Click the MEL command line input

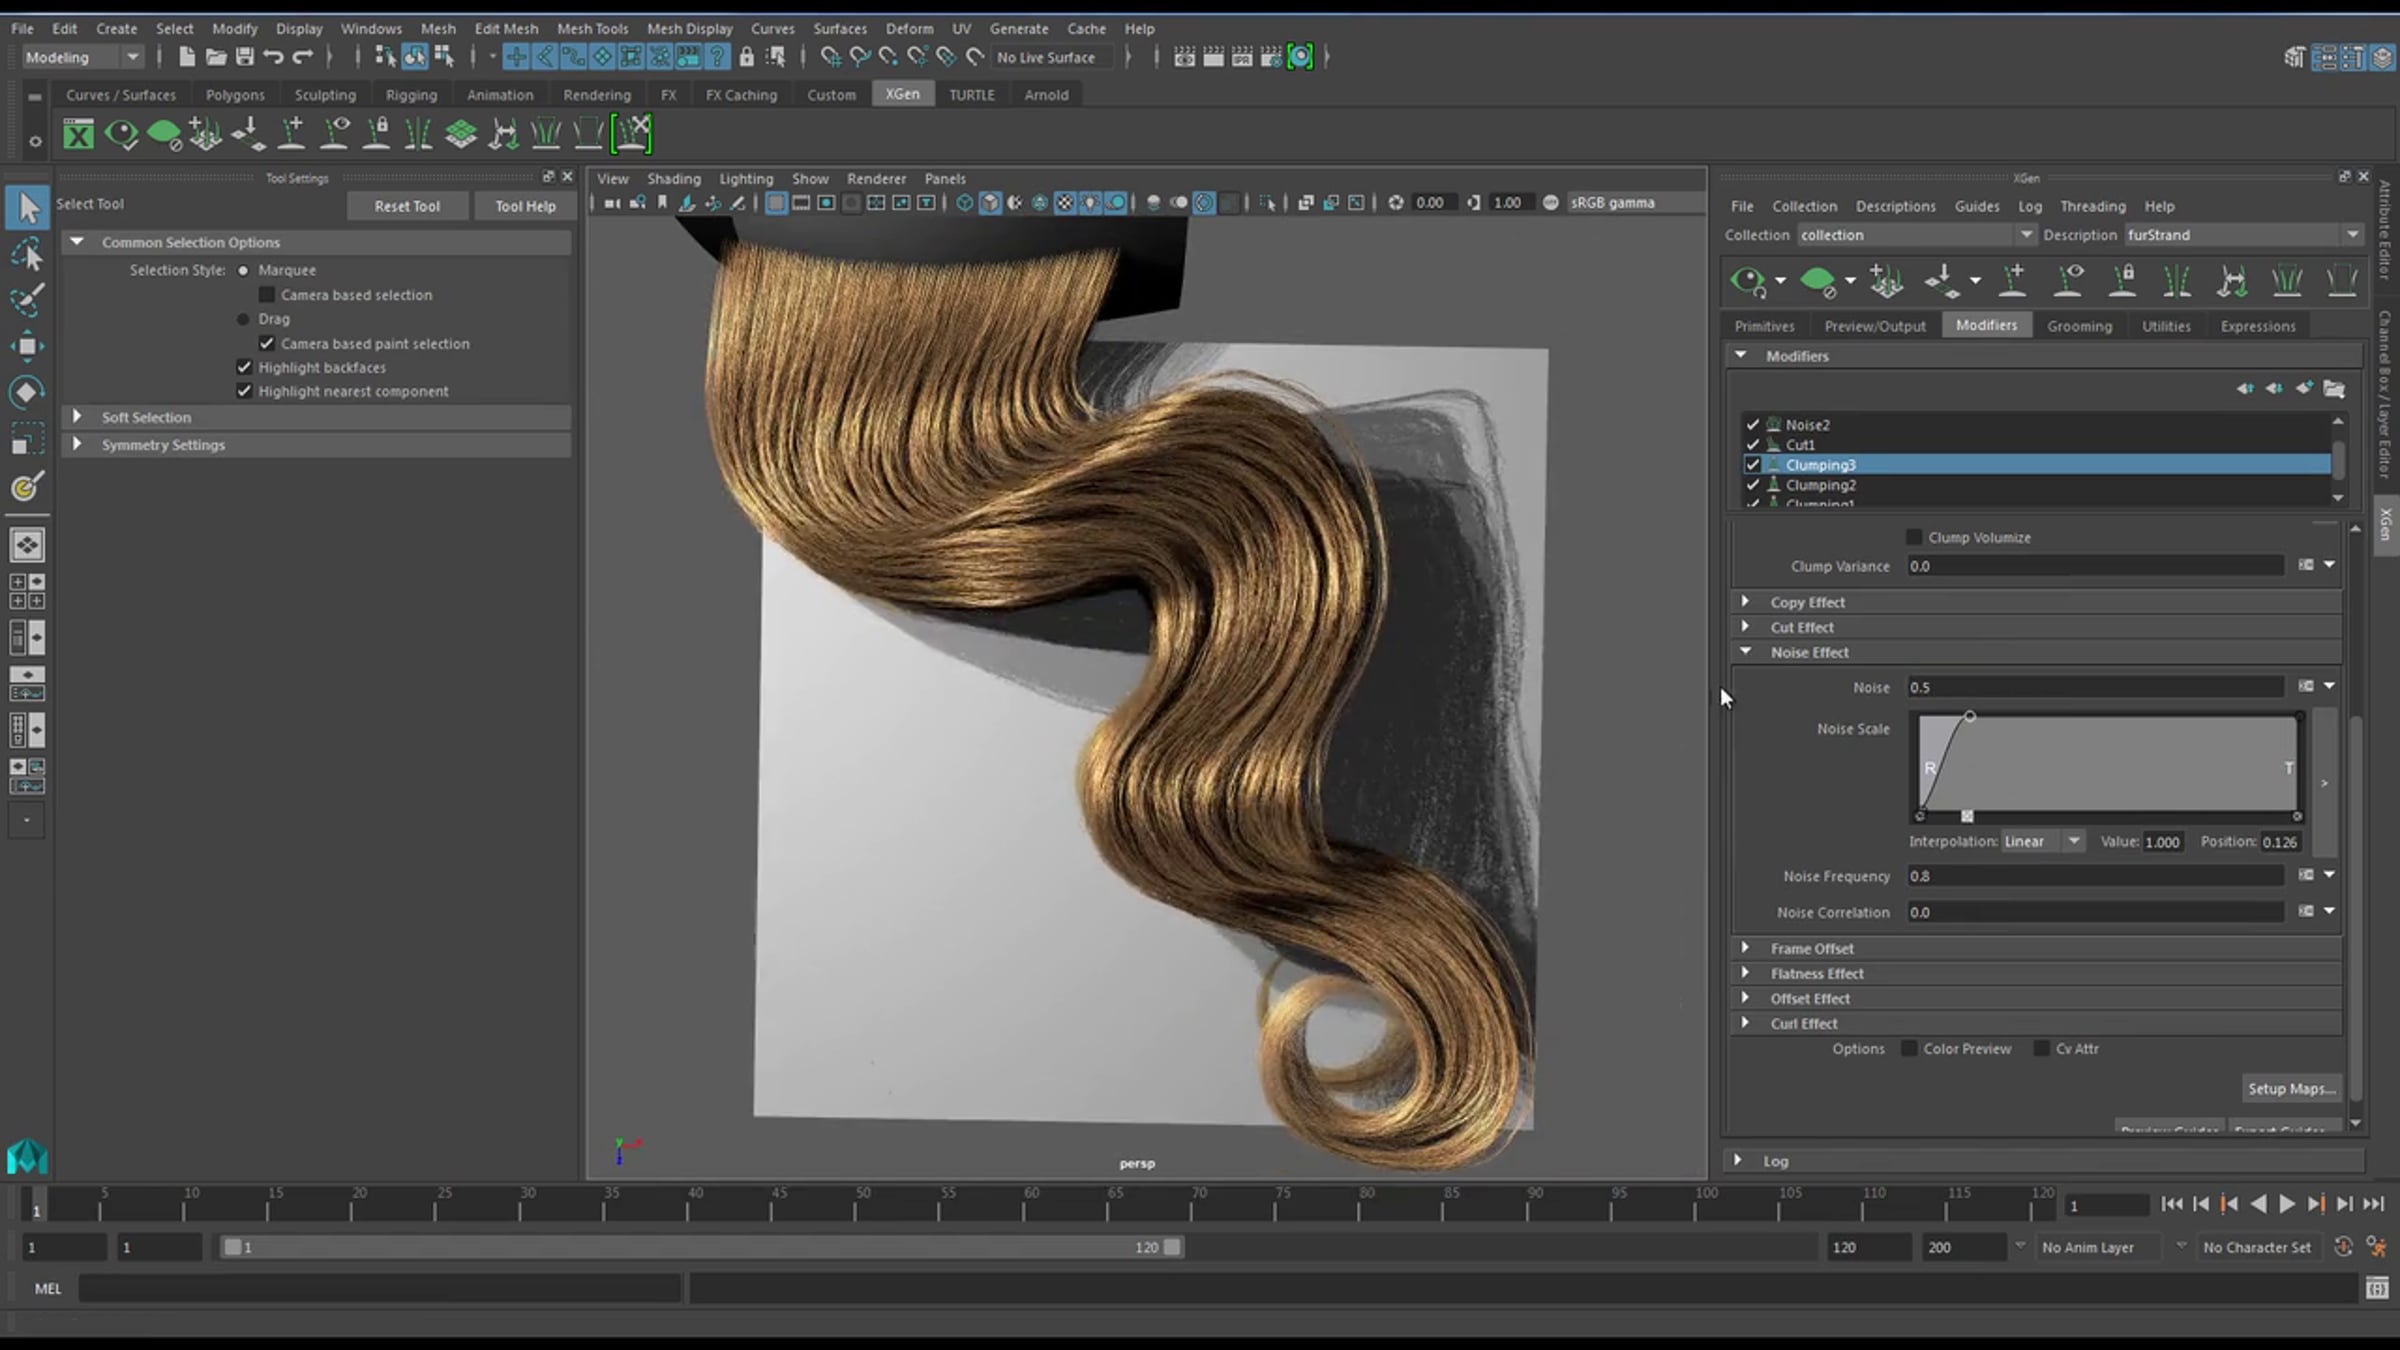pyautogui.click(x=381, y=1289)
